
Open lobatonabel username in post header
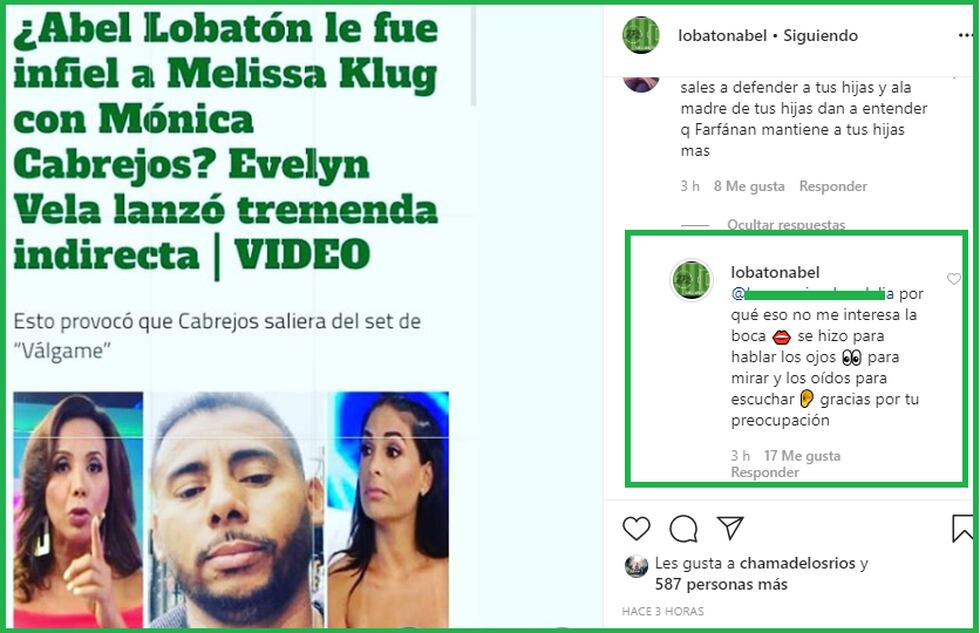pyautogui.click(x=722, y=36)
